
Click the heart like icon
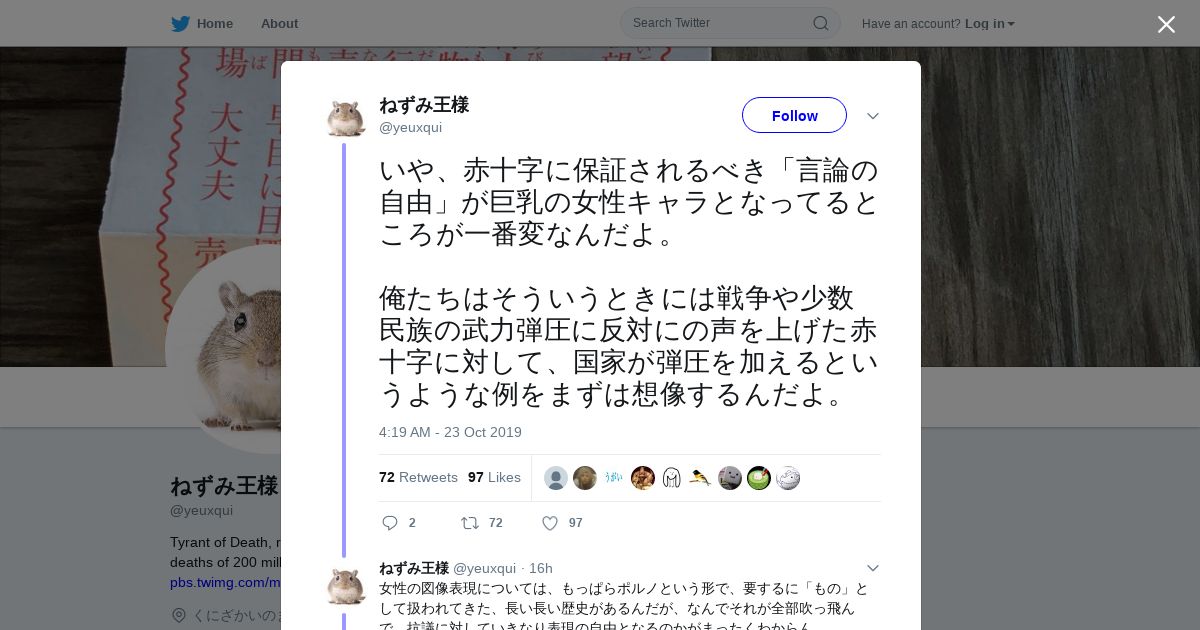549,523
